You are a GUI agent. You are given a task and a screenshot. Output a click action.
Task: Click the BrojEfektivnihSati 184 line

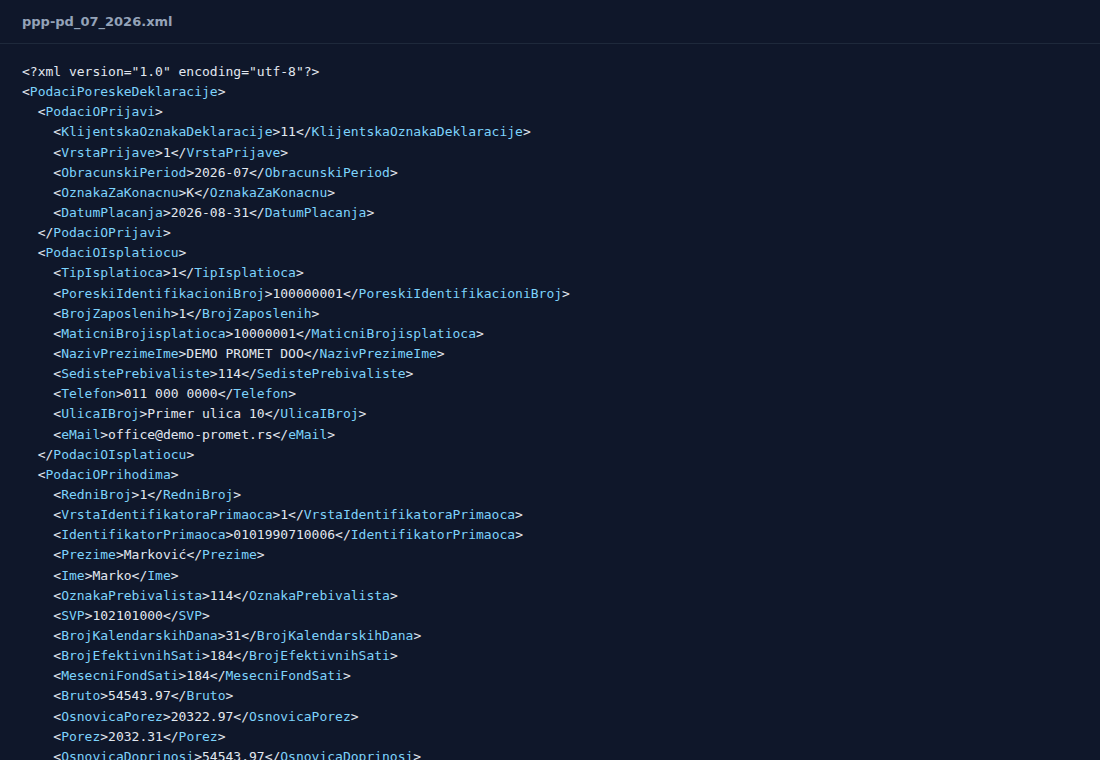[225, 656]
